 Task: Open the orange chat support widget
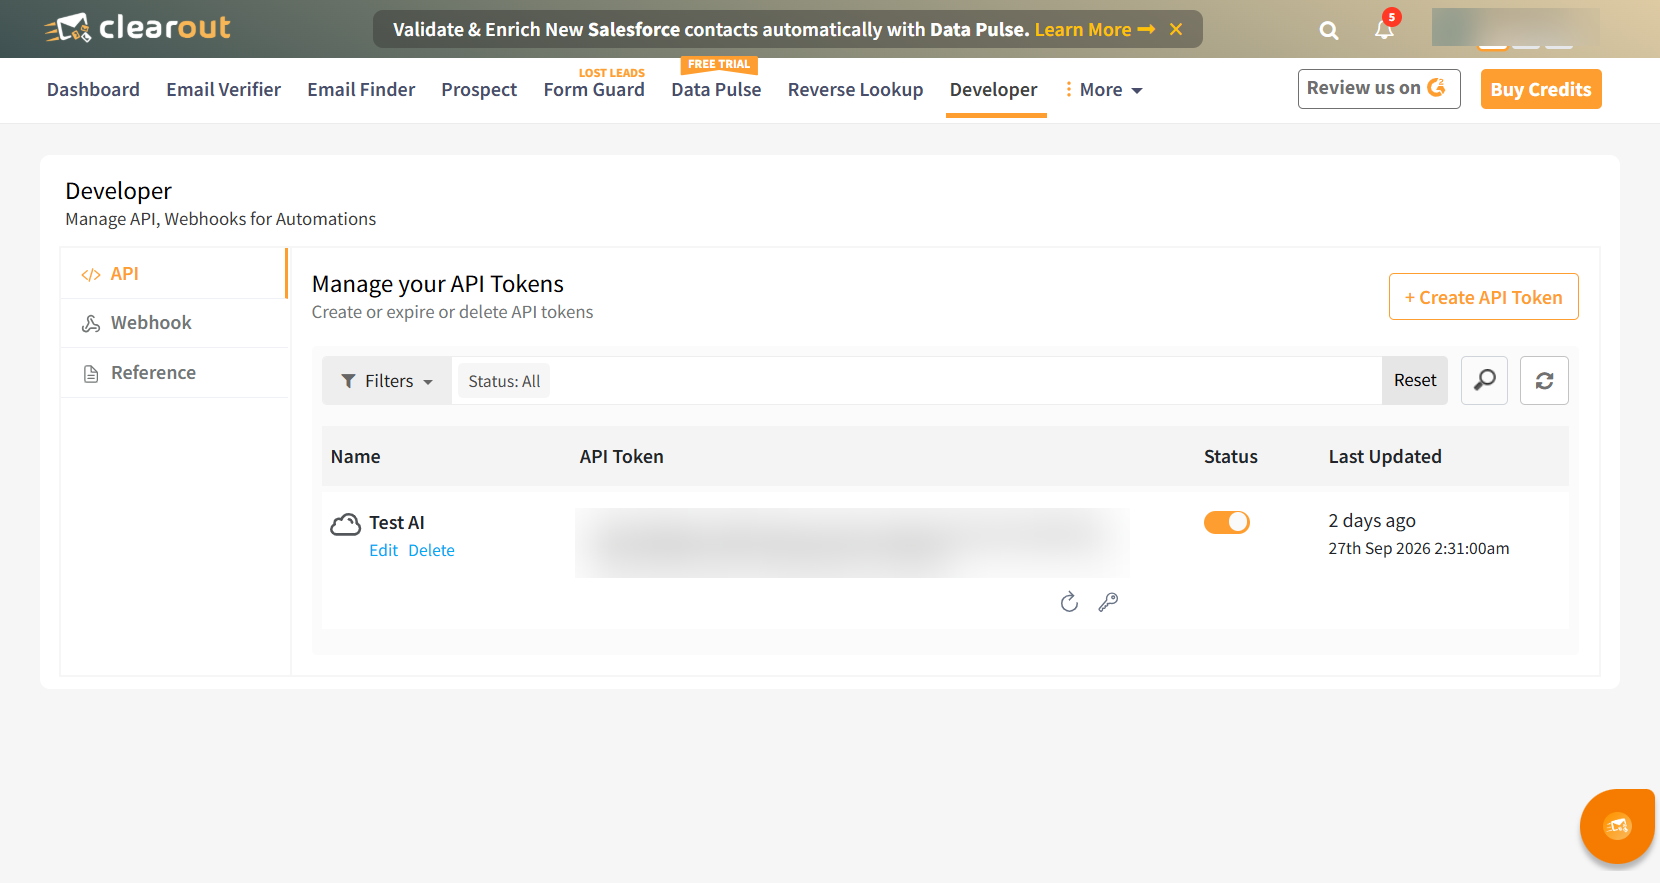click(1617, 826)
